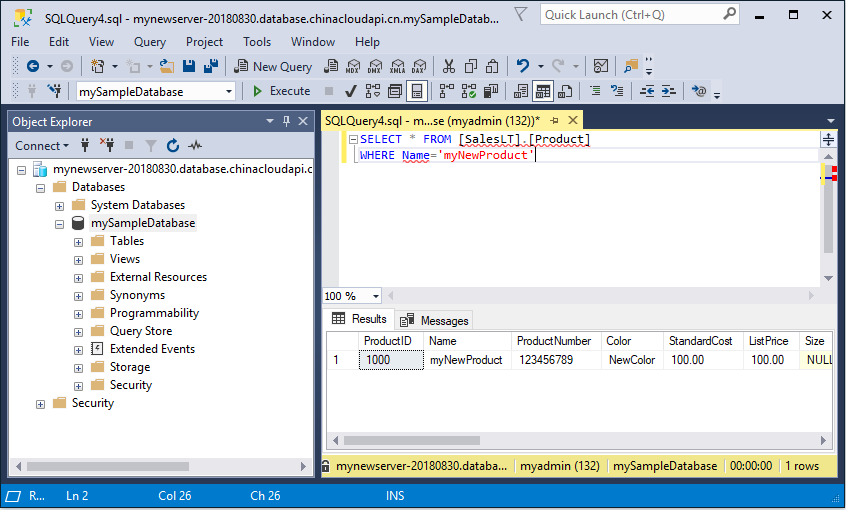Open the 100 % zoom dropdown

(x=375, y=296)
